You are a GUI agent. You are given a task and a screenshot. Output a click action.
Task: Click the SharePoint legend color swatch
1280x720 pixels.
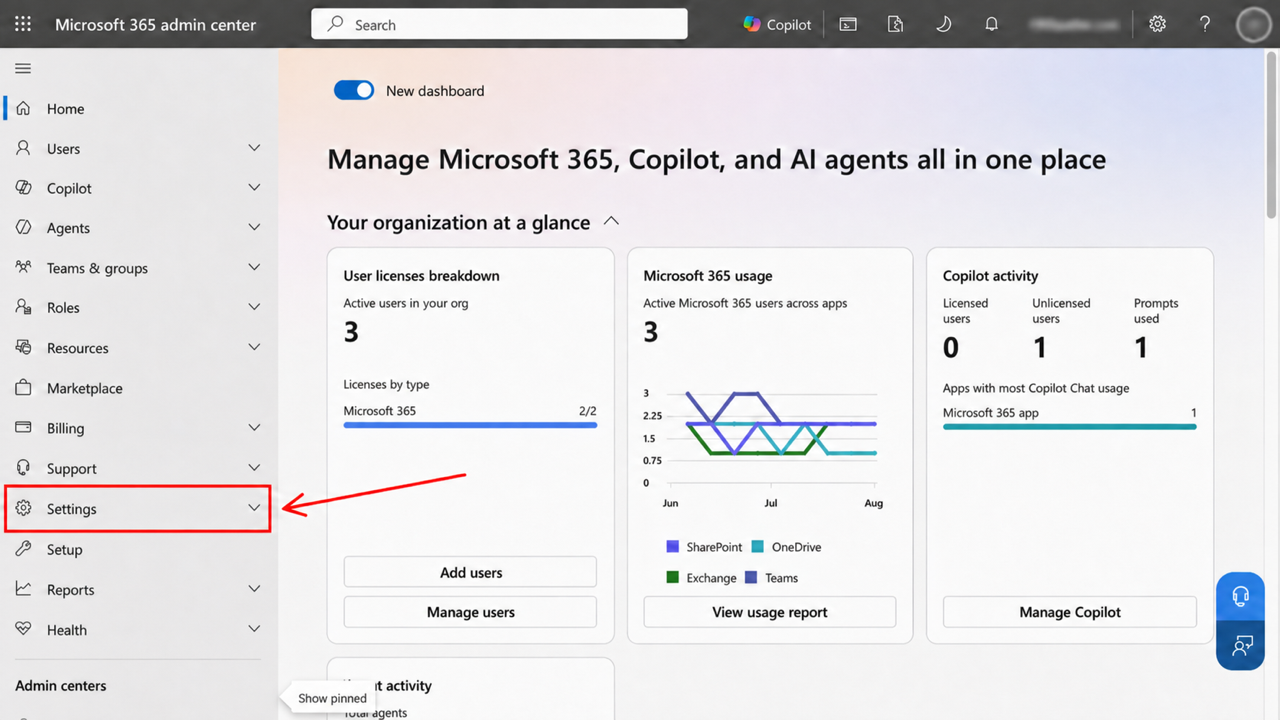[x=673, y=547]
